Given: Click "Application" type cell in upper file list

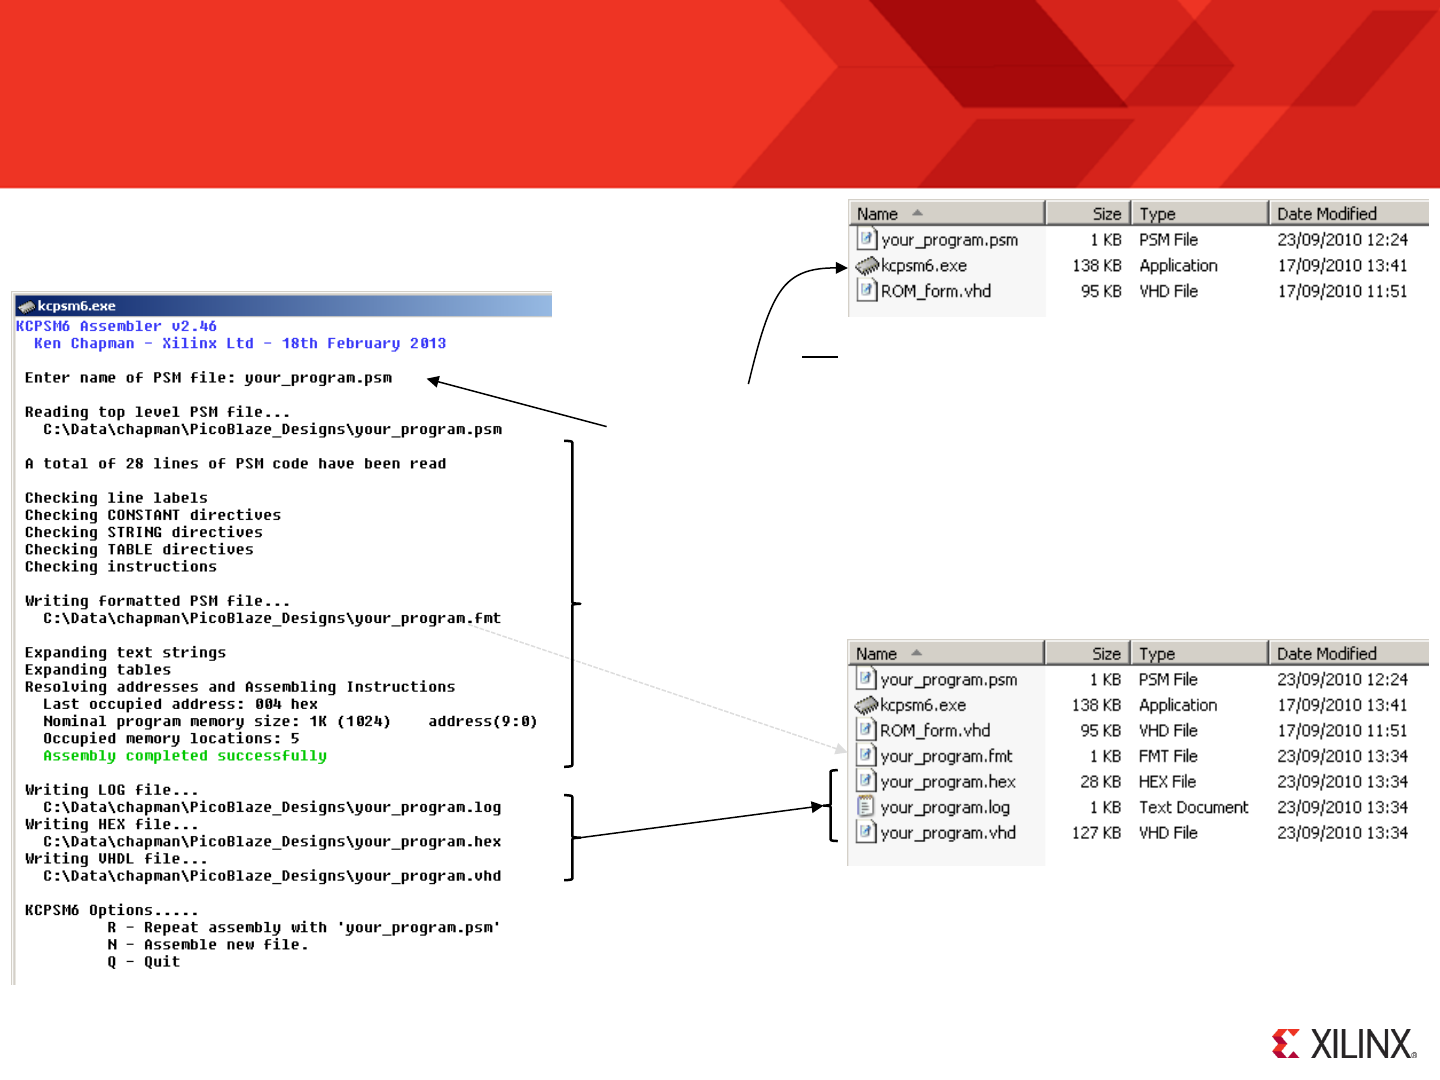Looking at the screenshot, I should (x=1178, y=266).
